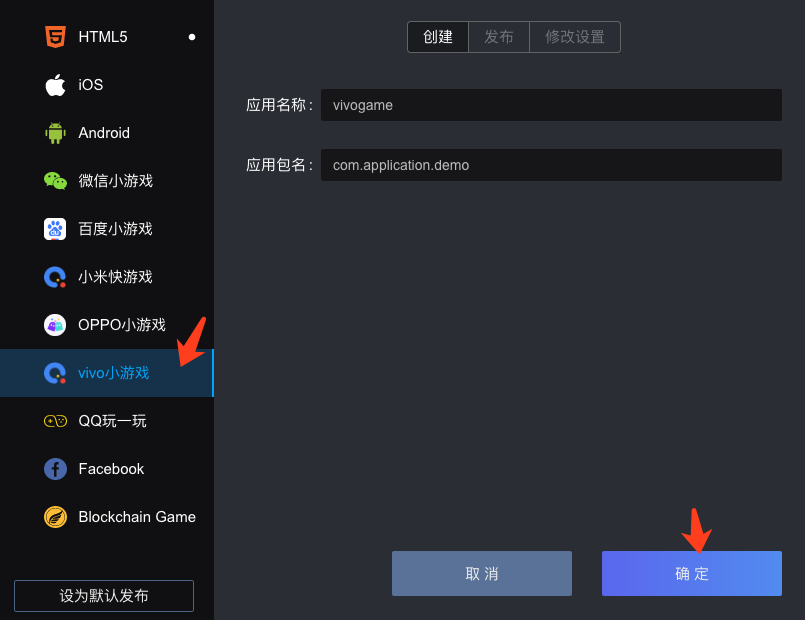Image resolution: width=805 pixels, height=620 pixels.
Task: Click the Baidu paw icon
Action: (x=55, y=229)
